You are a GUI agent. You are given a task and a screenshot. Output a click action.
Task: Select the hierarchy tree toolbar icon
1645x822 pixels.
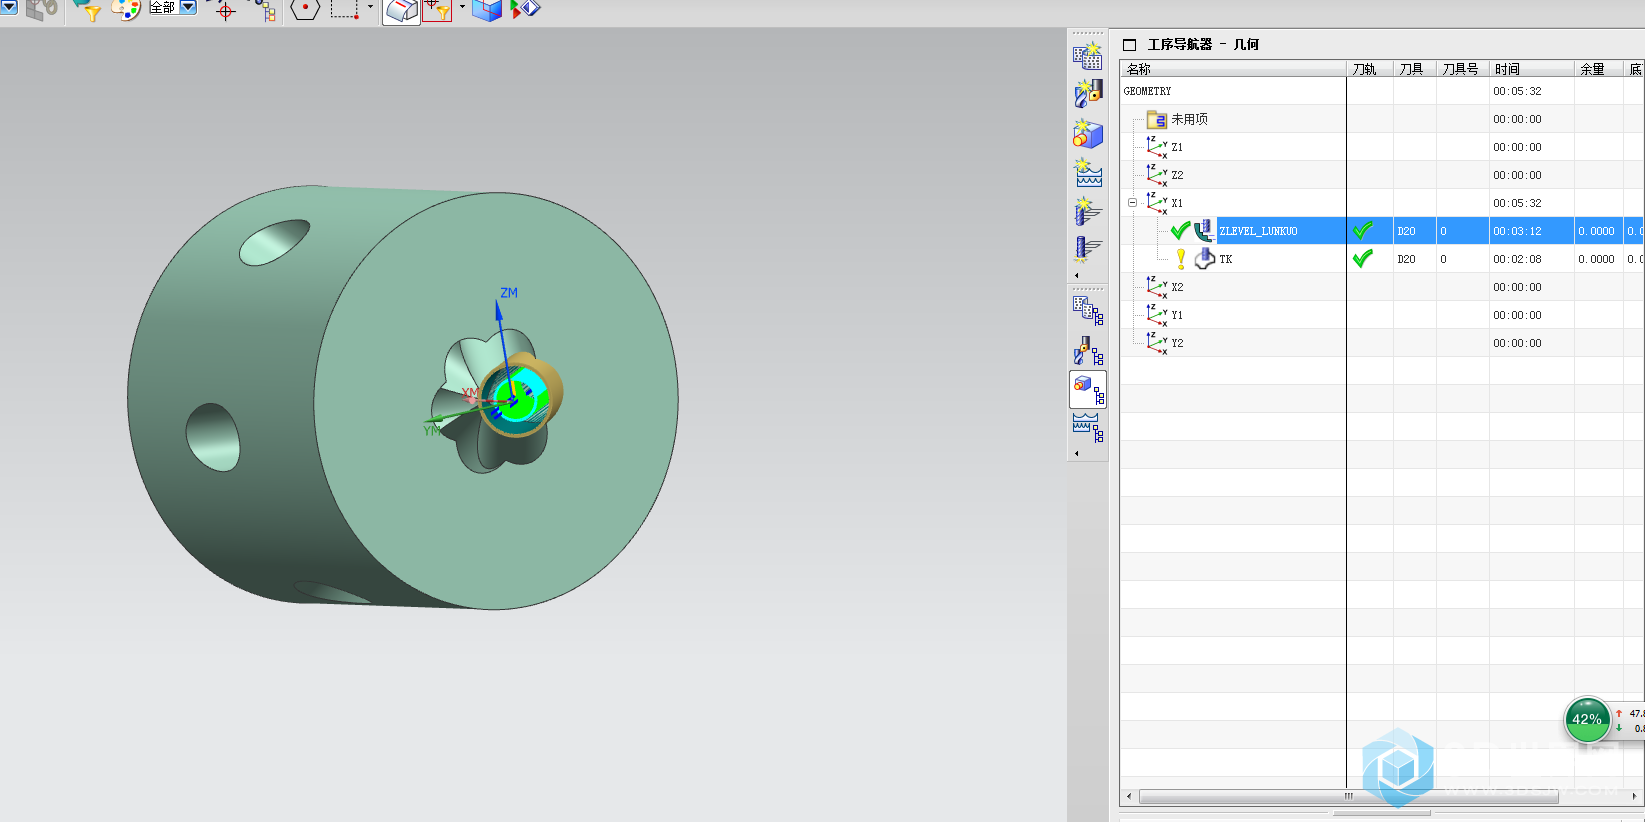coord(265,10)
